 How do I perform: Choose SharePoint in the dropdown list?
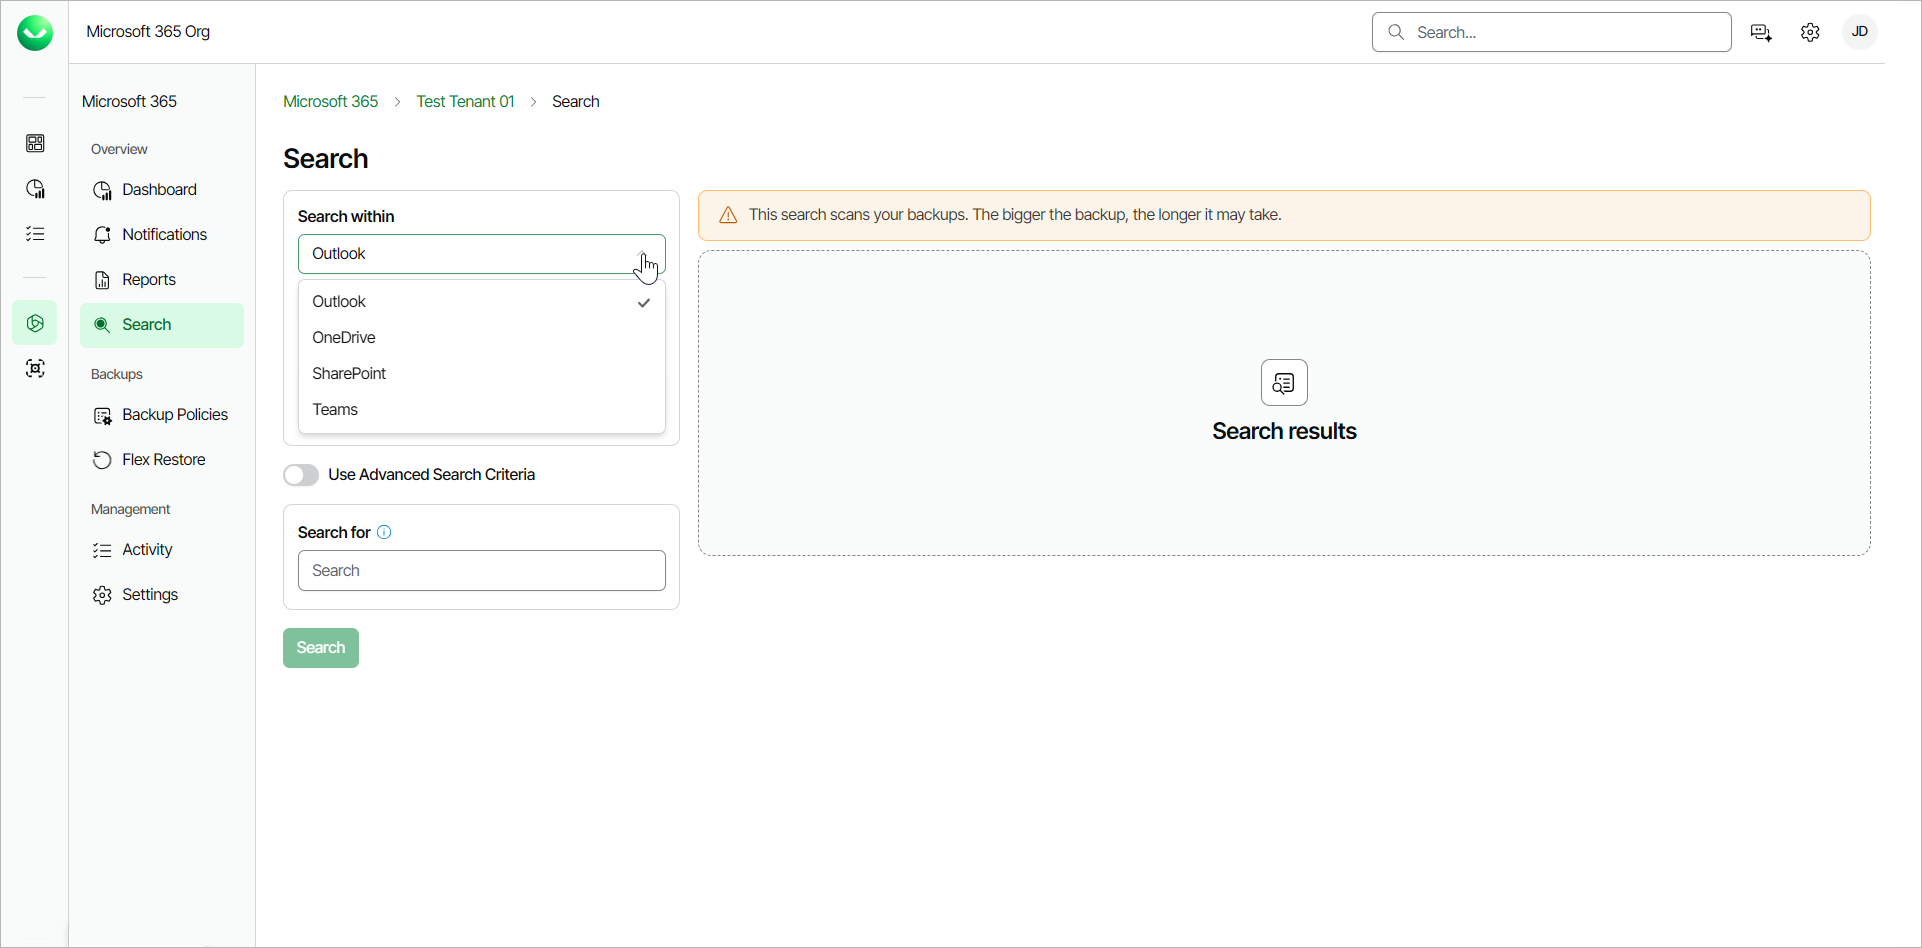pos(482,374)
